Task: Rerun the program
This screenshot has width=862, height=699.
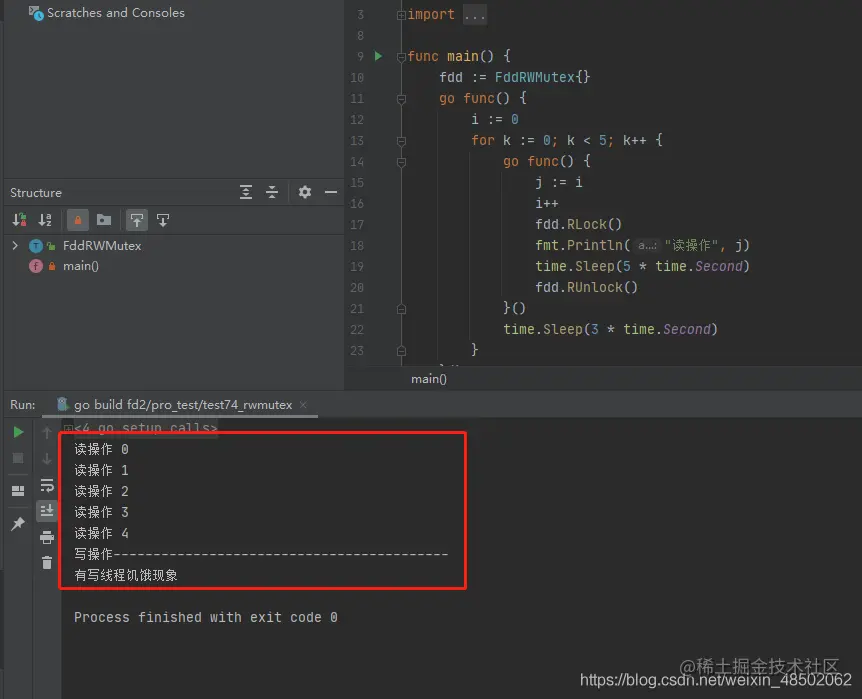Action: coord(18,432)
